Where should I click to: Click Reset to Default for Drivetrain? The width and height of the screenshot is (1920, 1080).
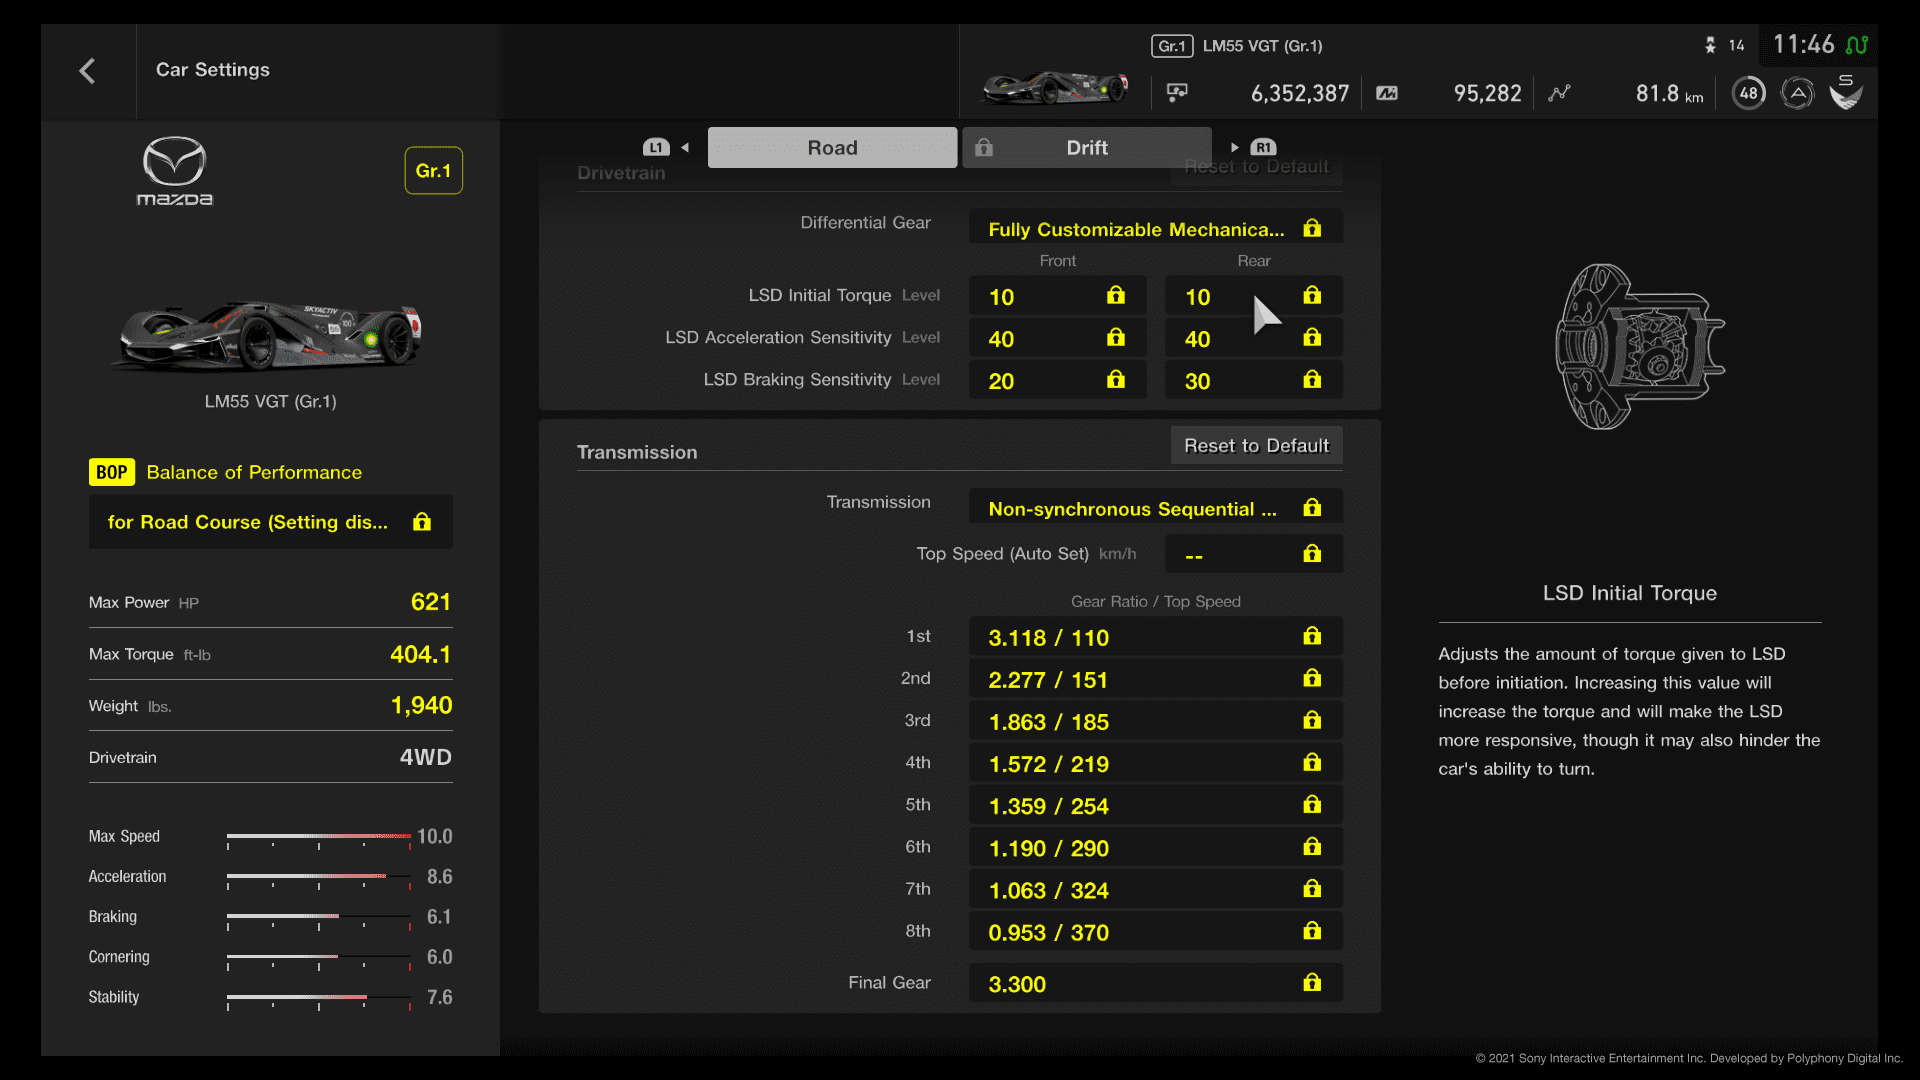click(1256, 168)
